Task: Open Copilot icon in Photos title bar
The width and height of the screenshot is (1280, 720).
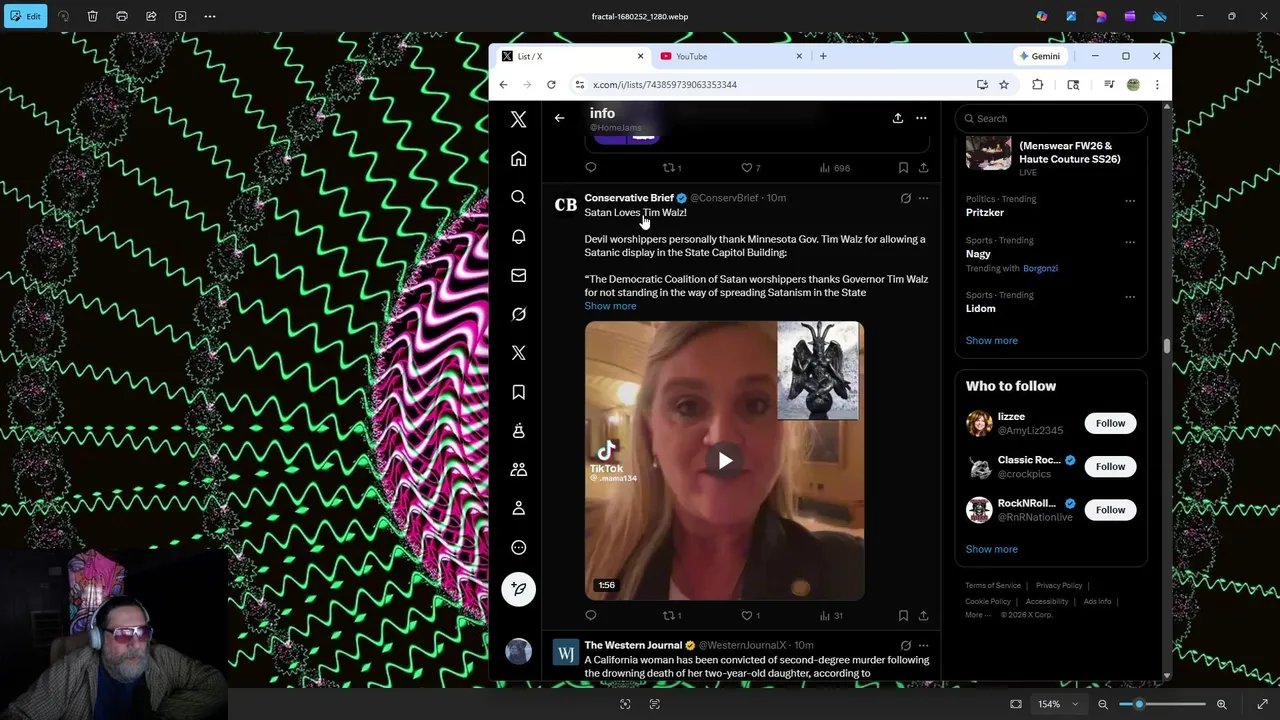Action: pos(1042,16)
